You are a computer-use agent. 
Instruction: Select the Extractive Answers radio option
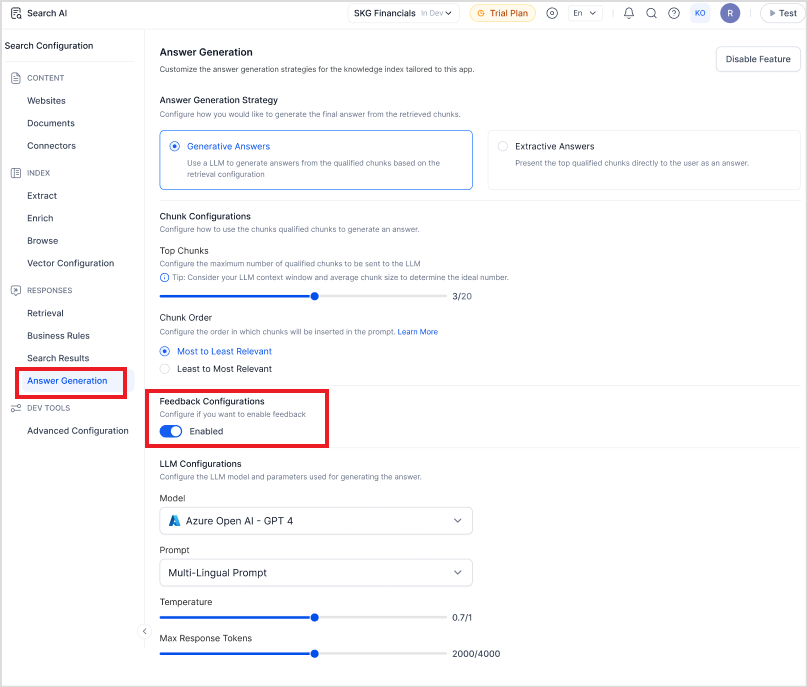(502, 146)
